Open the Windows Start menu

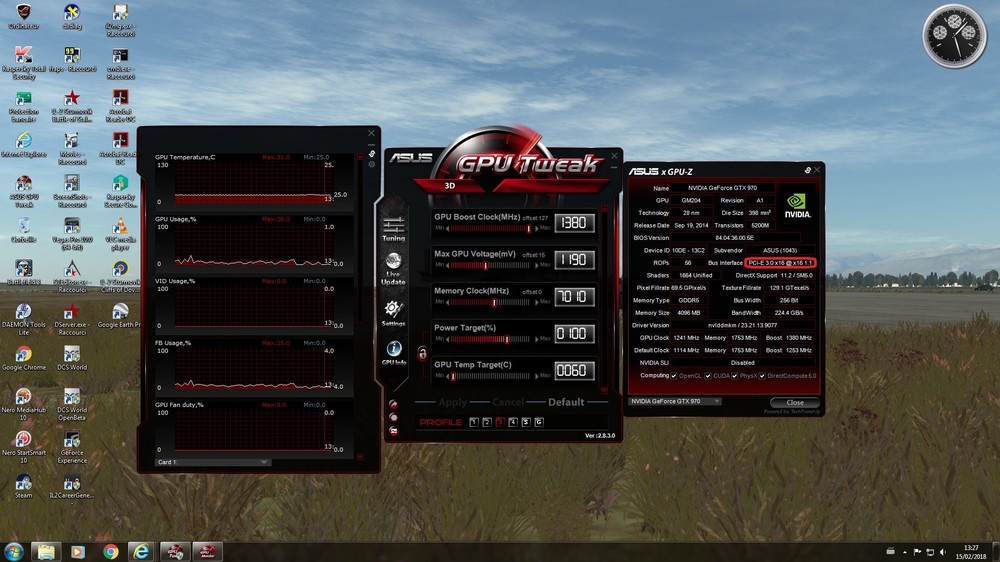[x=13, y=551]
